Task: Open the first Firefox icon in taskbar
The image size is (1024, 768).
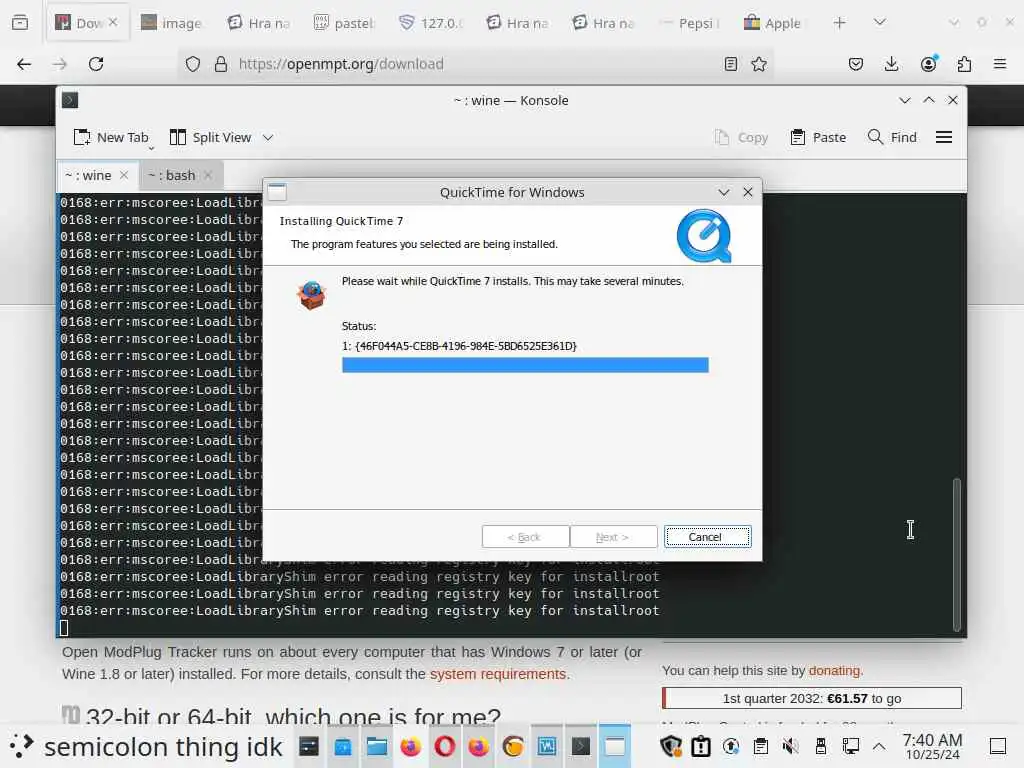Action: pyautogui.click(x=411, y=746)
